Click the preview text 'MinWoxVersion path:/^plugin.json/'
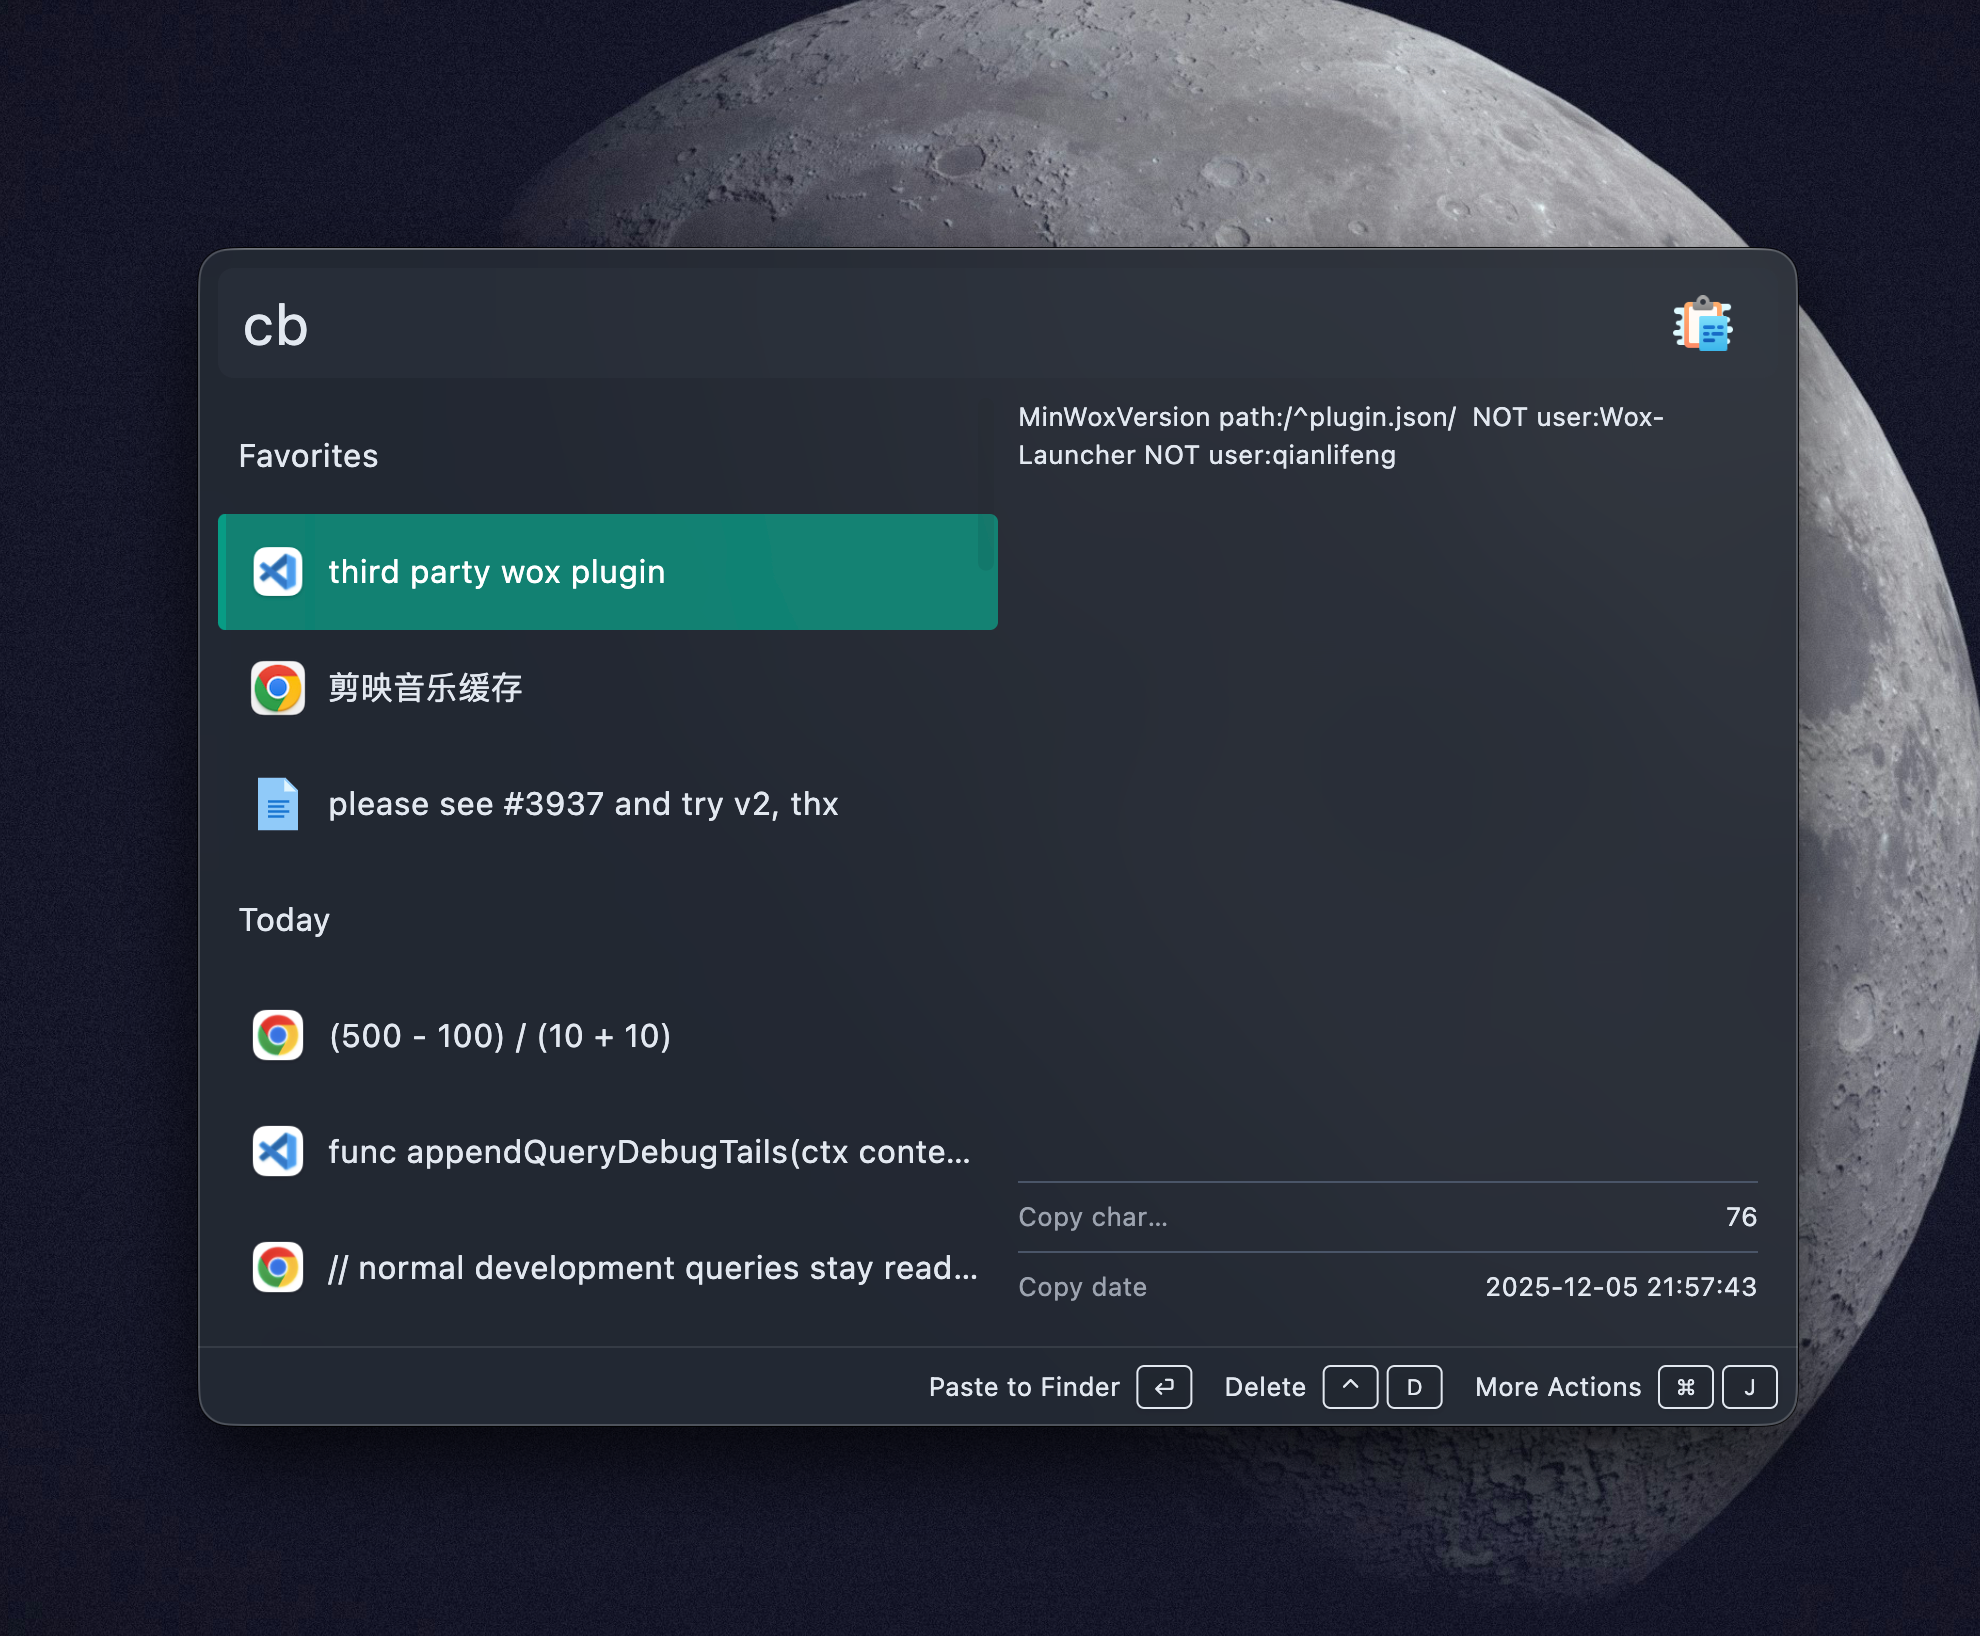Image resolution: width=1980 pixels, height=1636 pixels. point(1237,417)
